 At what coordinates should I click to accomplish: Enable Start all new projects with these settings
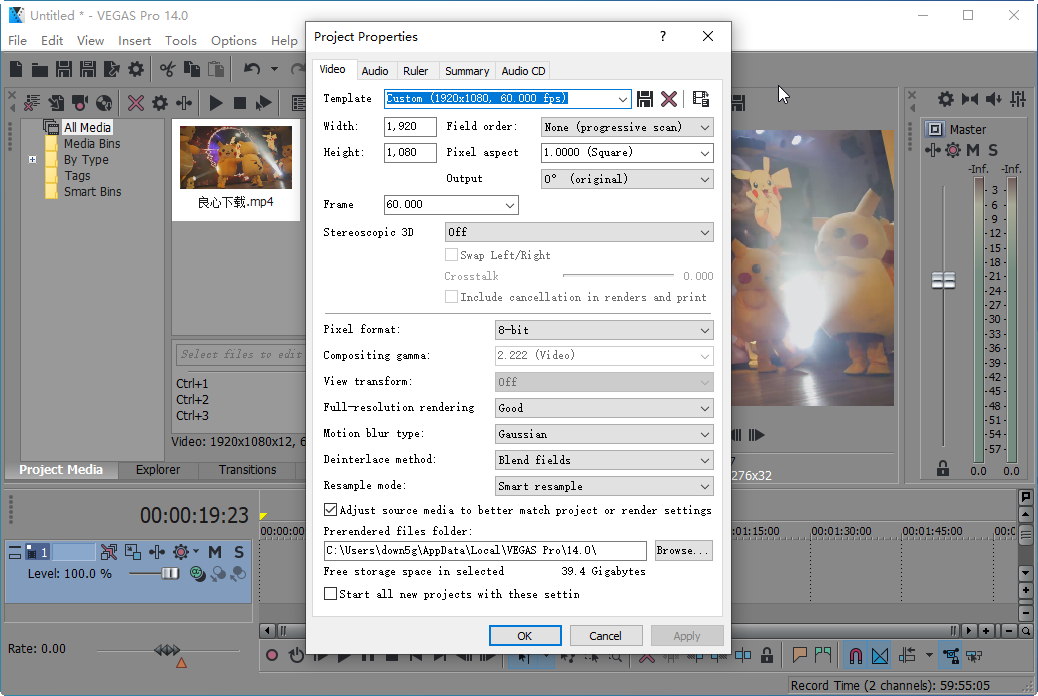(x=330, y=594)
